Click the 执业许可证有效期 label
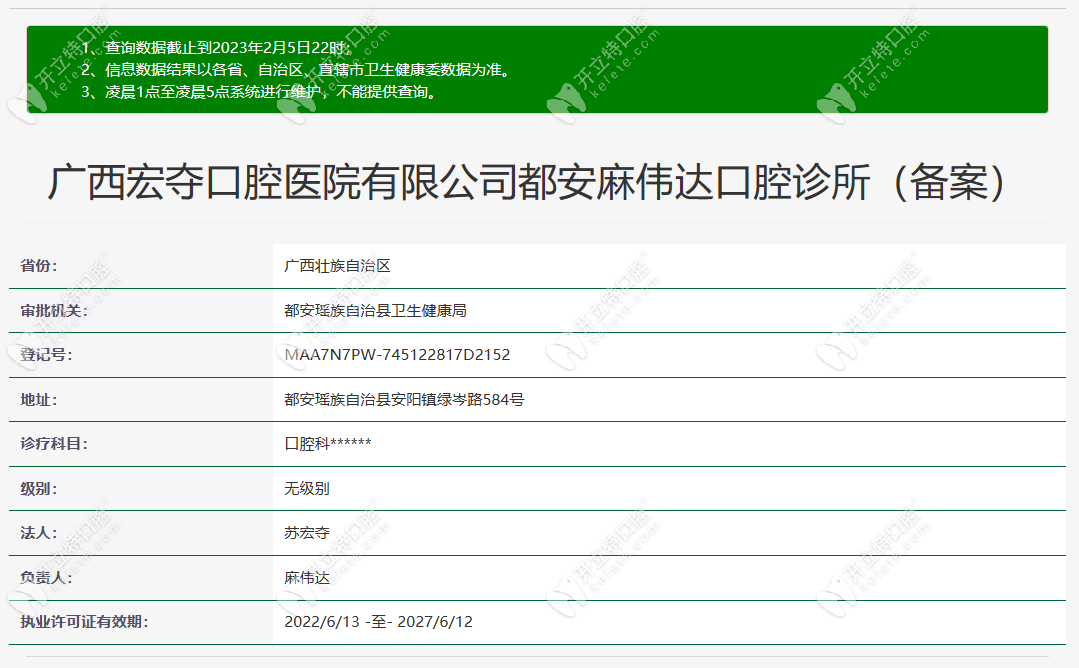 (x=84, y=621)
